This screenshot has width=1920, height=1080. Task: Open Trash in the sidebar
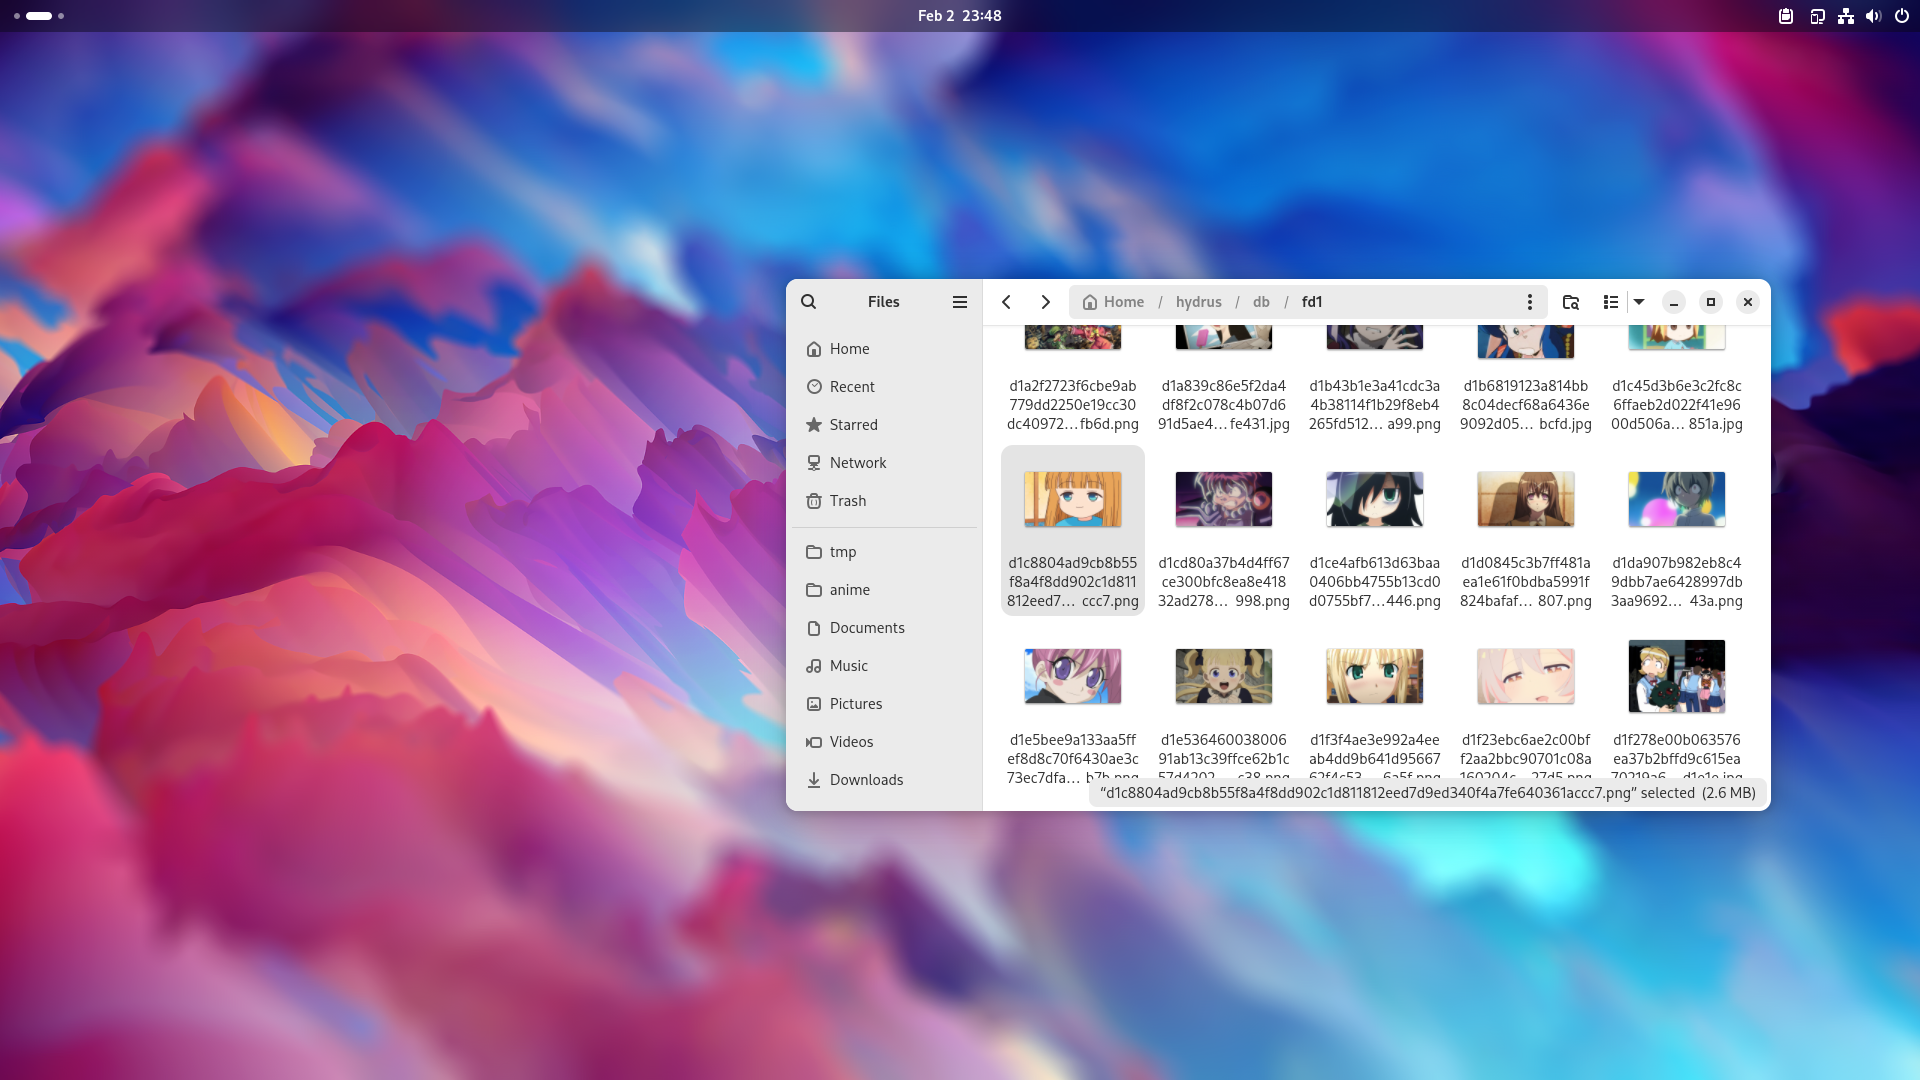[x=884, y=501]
